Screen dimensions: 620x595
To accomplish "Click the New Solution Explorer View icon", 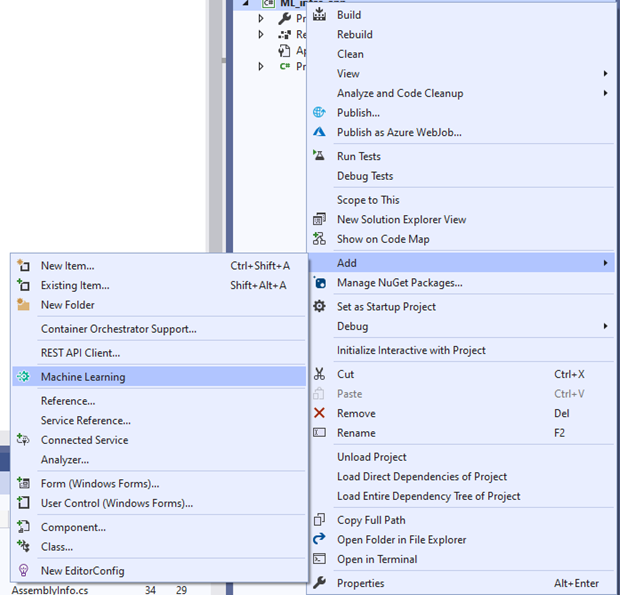I will (x=319, y=219).
